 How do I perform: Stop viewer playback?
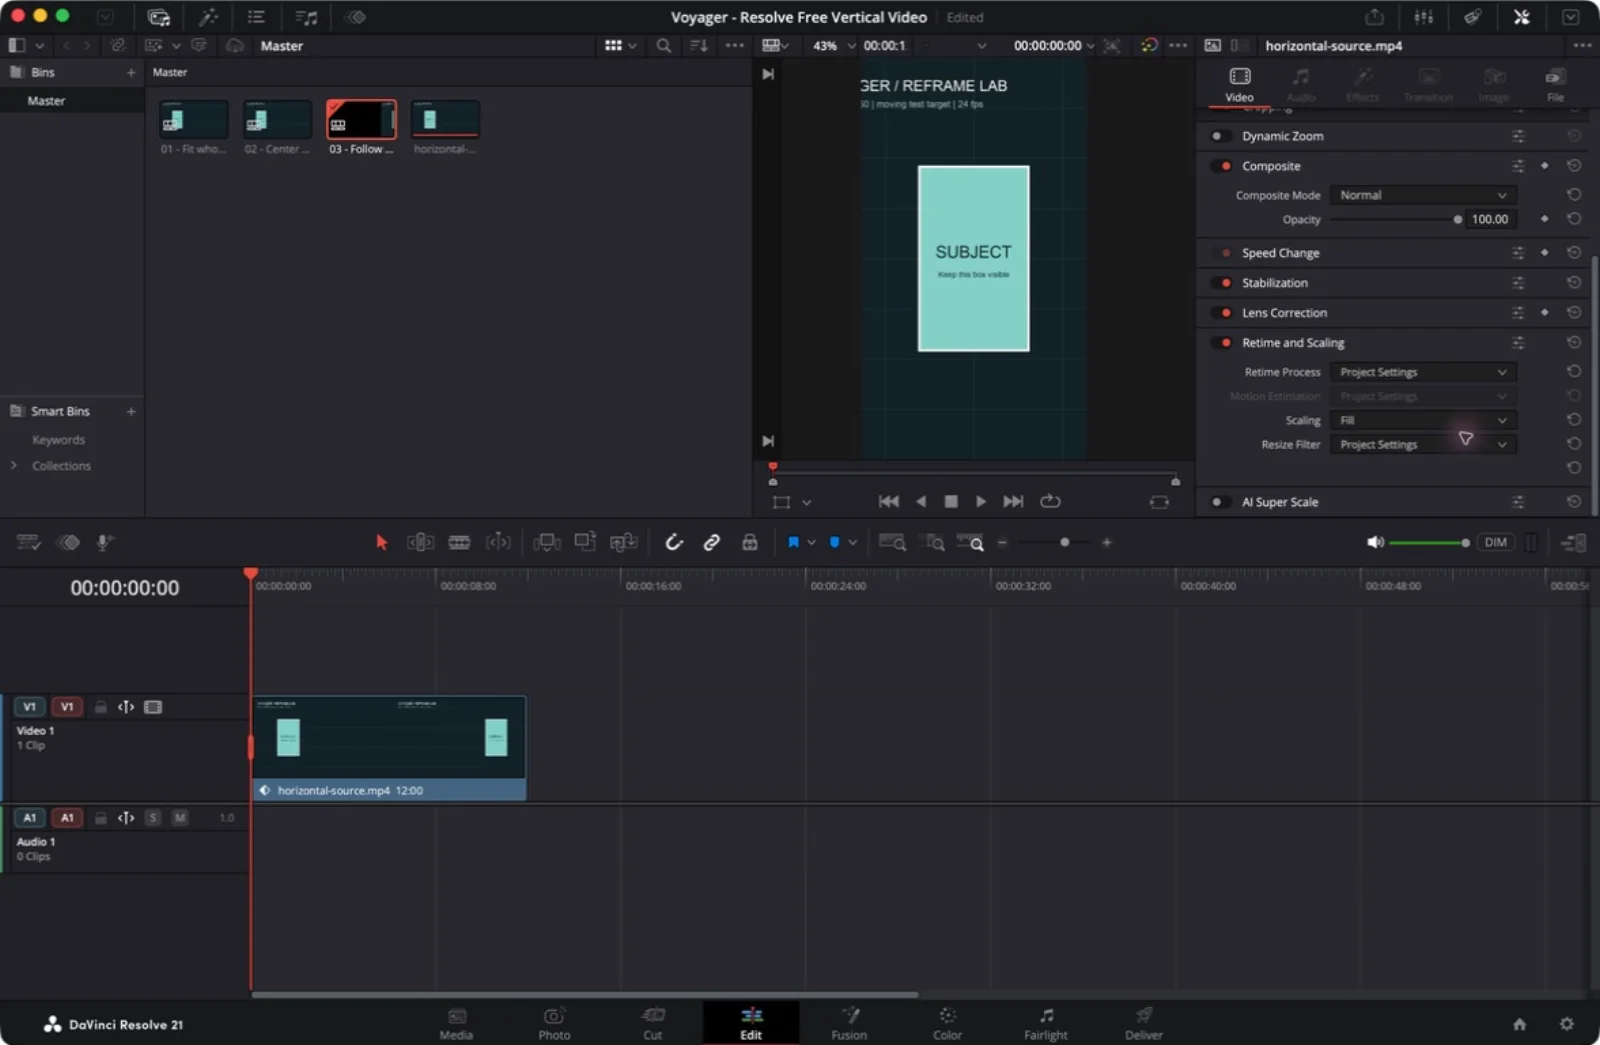tap(951, 502)
